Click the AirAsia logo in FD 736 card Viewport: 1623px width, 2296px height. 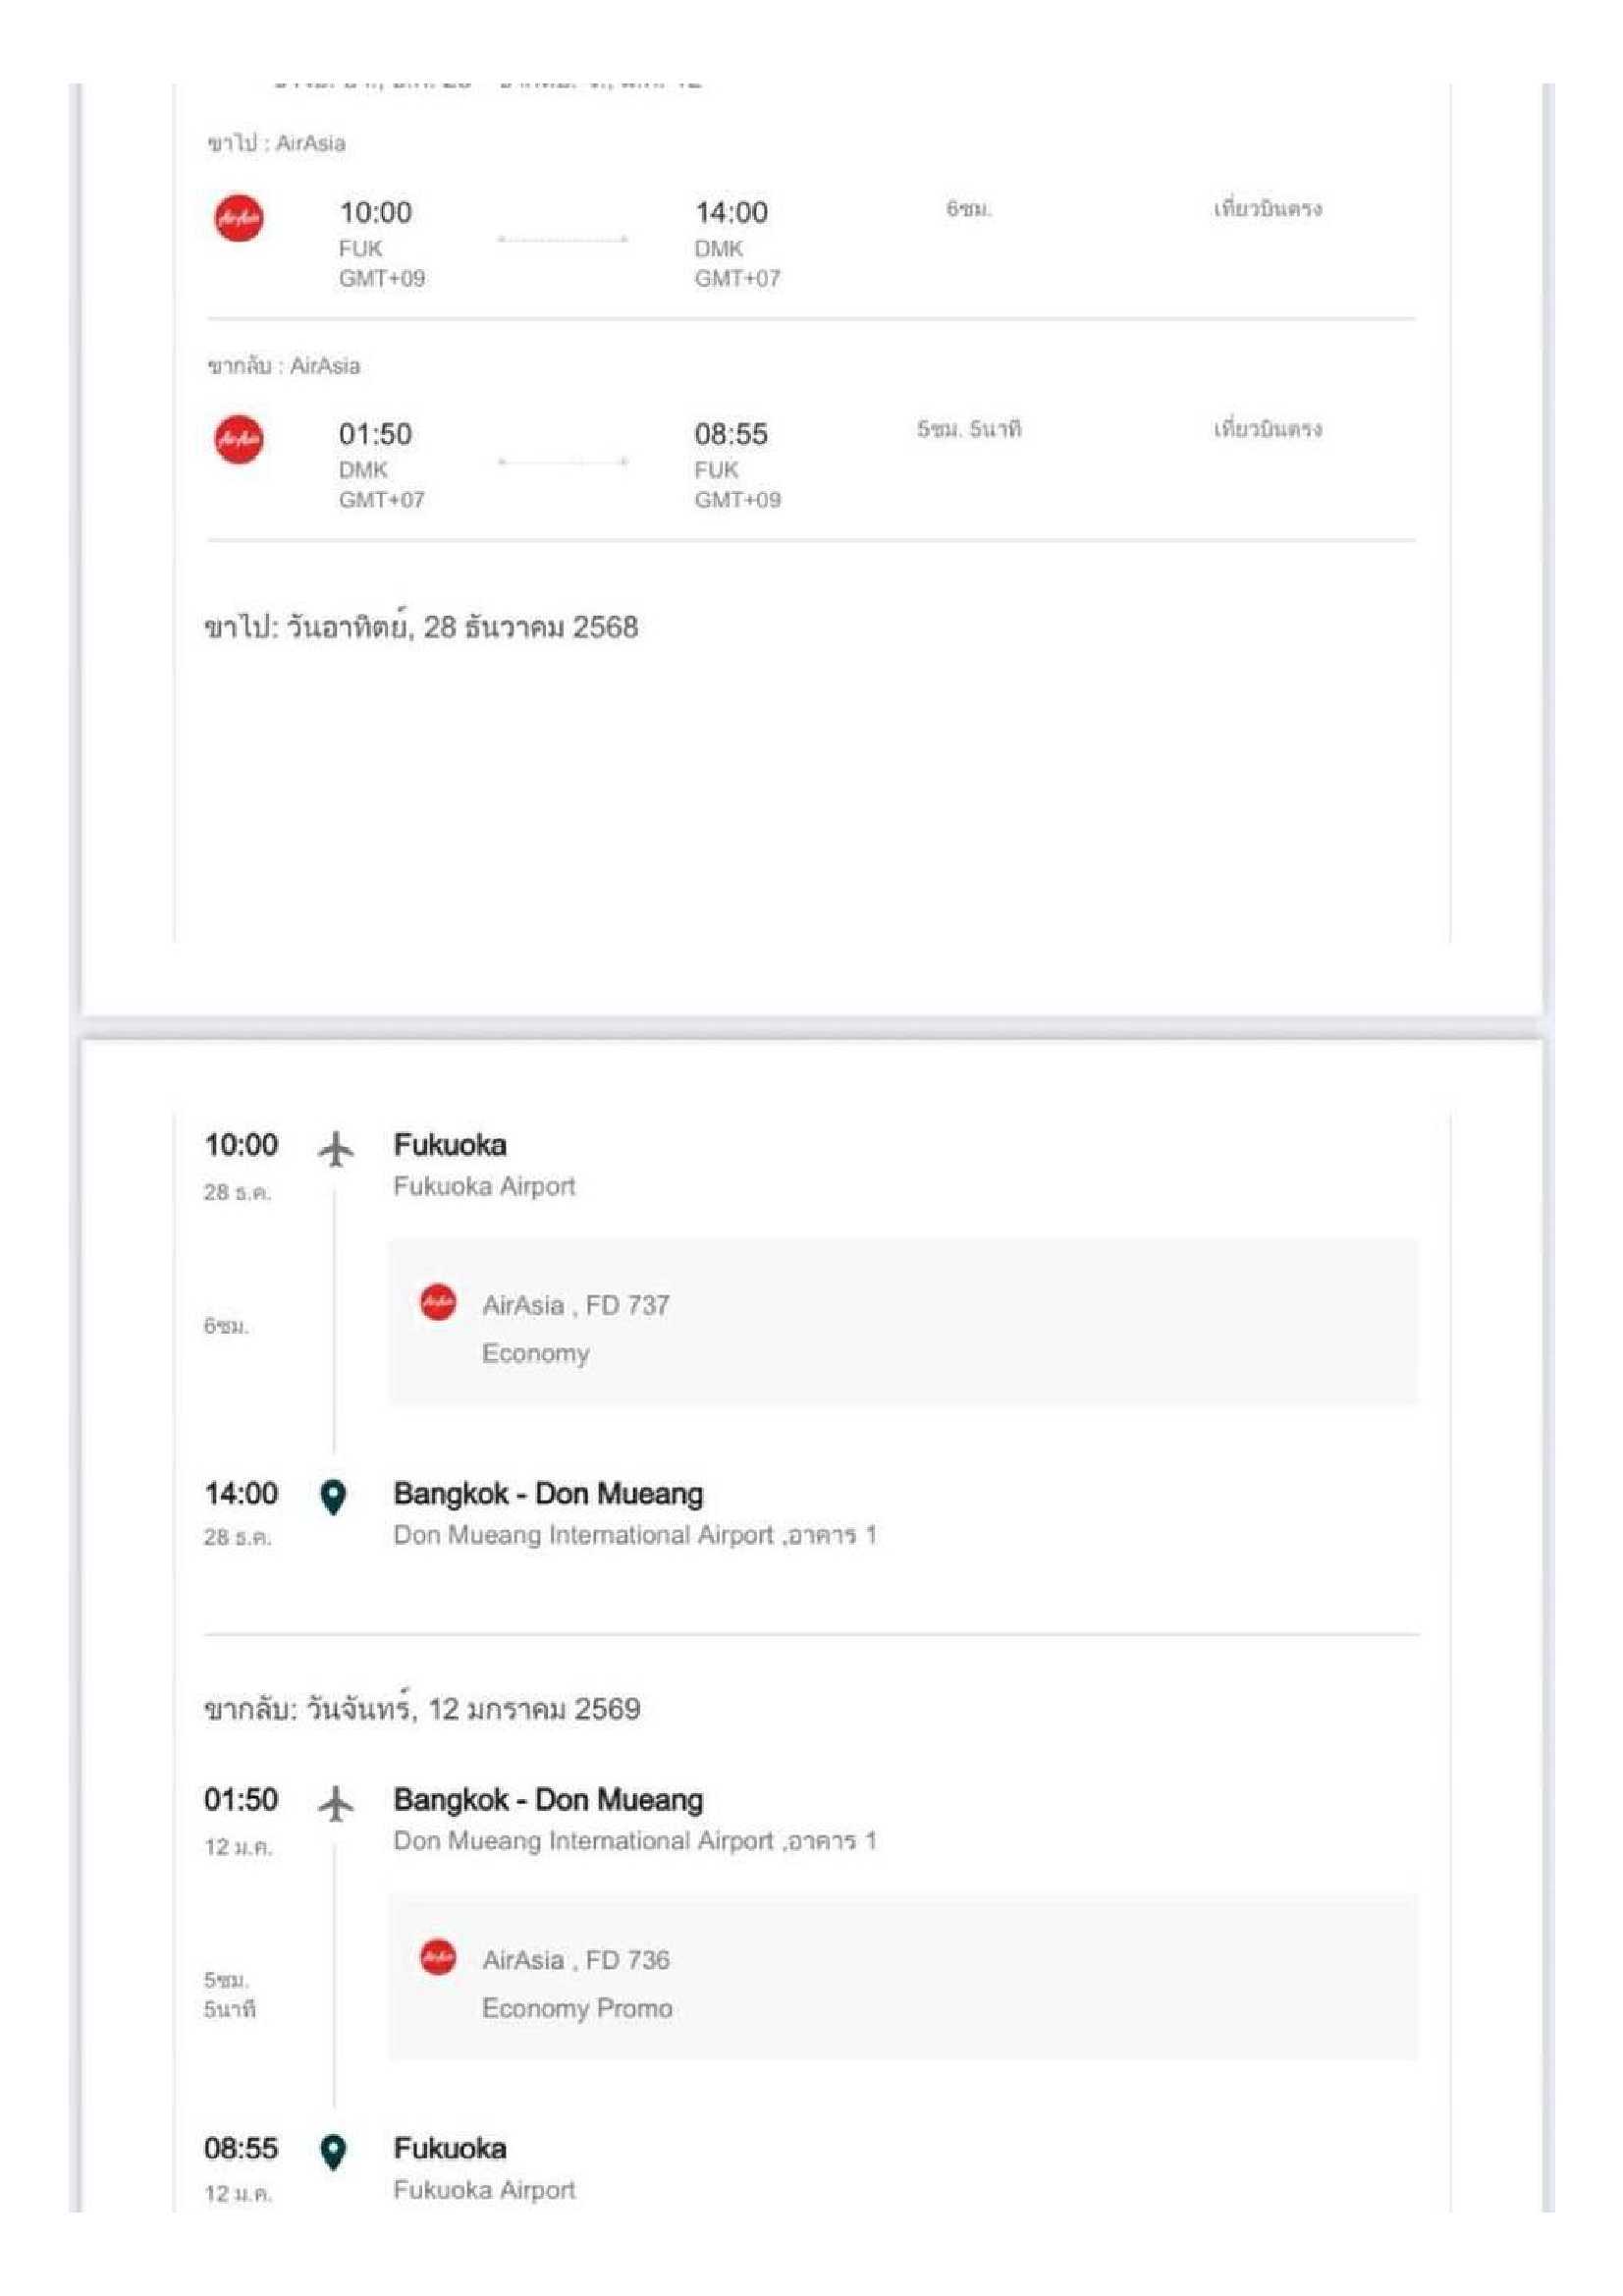coord(438,1957)
